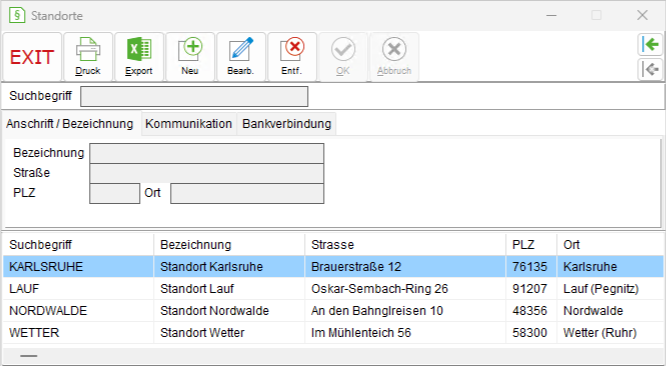
Task: Click the greyed-out Abbruch cancel button
Action: point(394,57)
